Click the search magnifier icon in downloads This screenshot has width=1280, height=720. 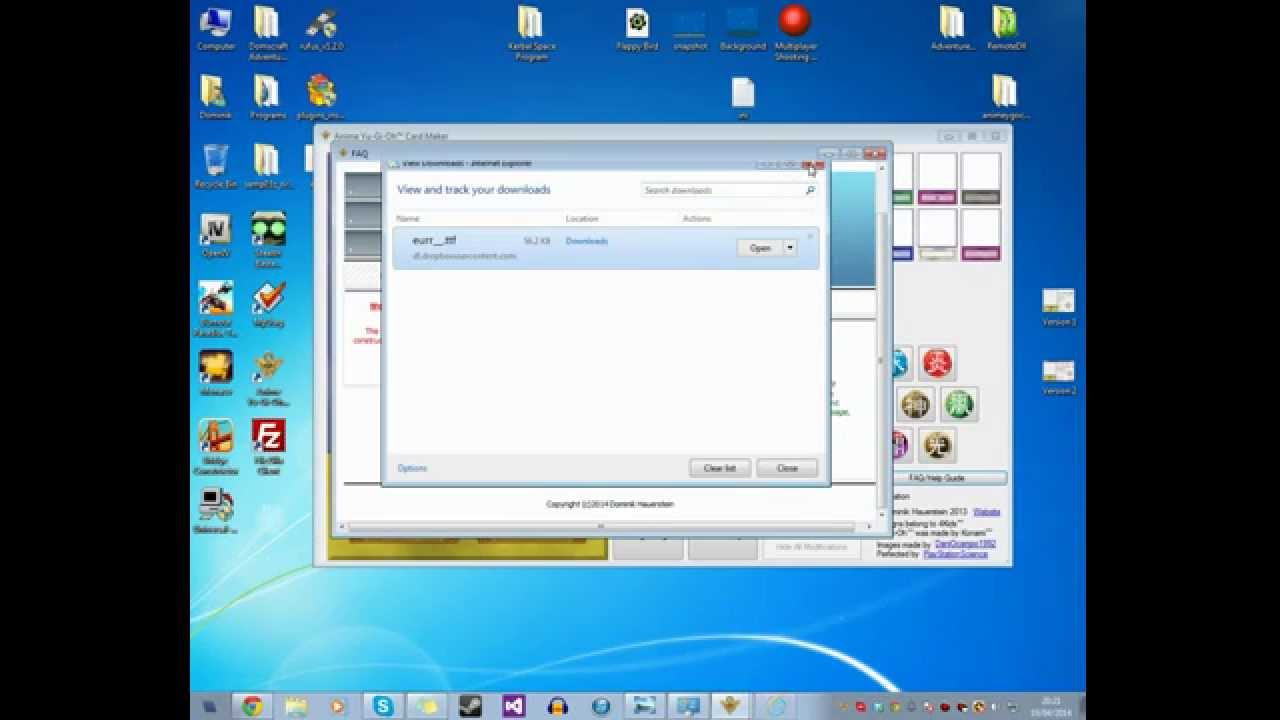pos(810,190)
